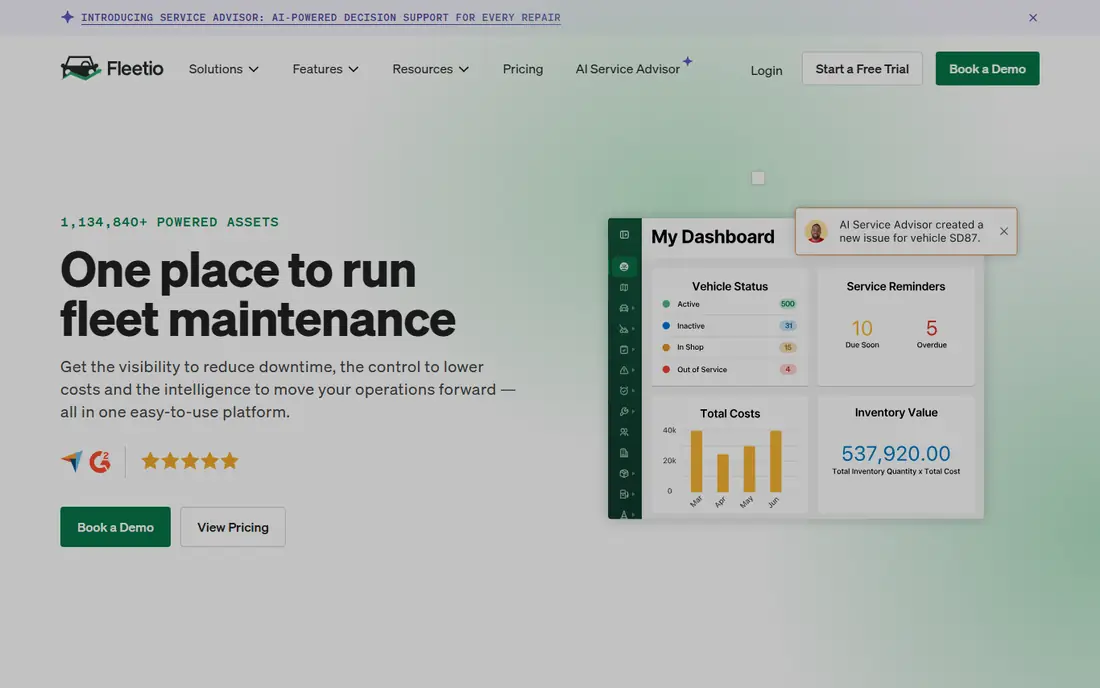The image size is (1100, 688).
Task: Expand the arrow beside the warning triangle
Action: 633,370
